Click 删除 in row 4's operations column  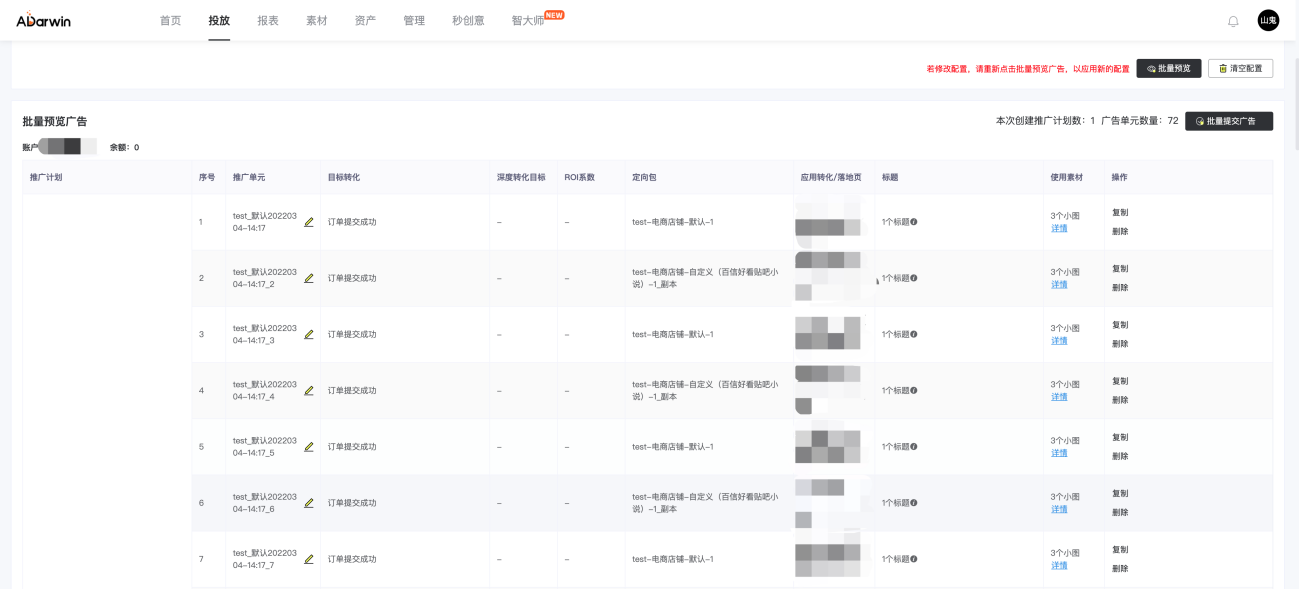pos(1120,397)
